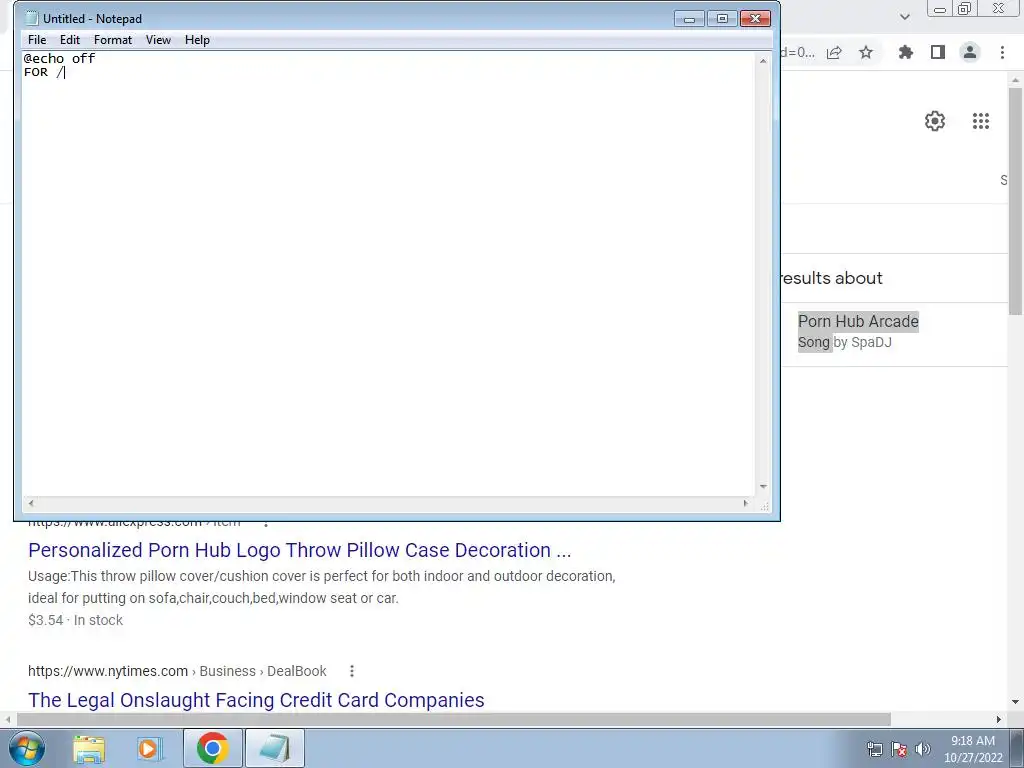Click the Notepad taskbar button
1024x768 pixels.
275,748
